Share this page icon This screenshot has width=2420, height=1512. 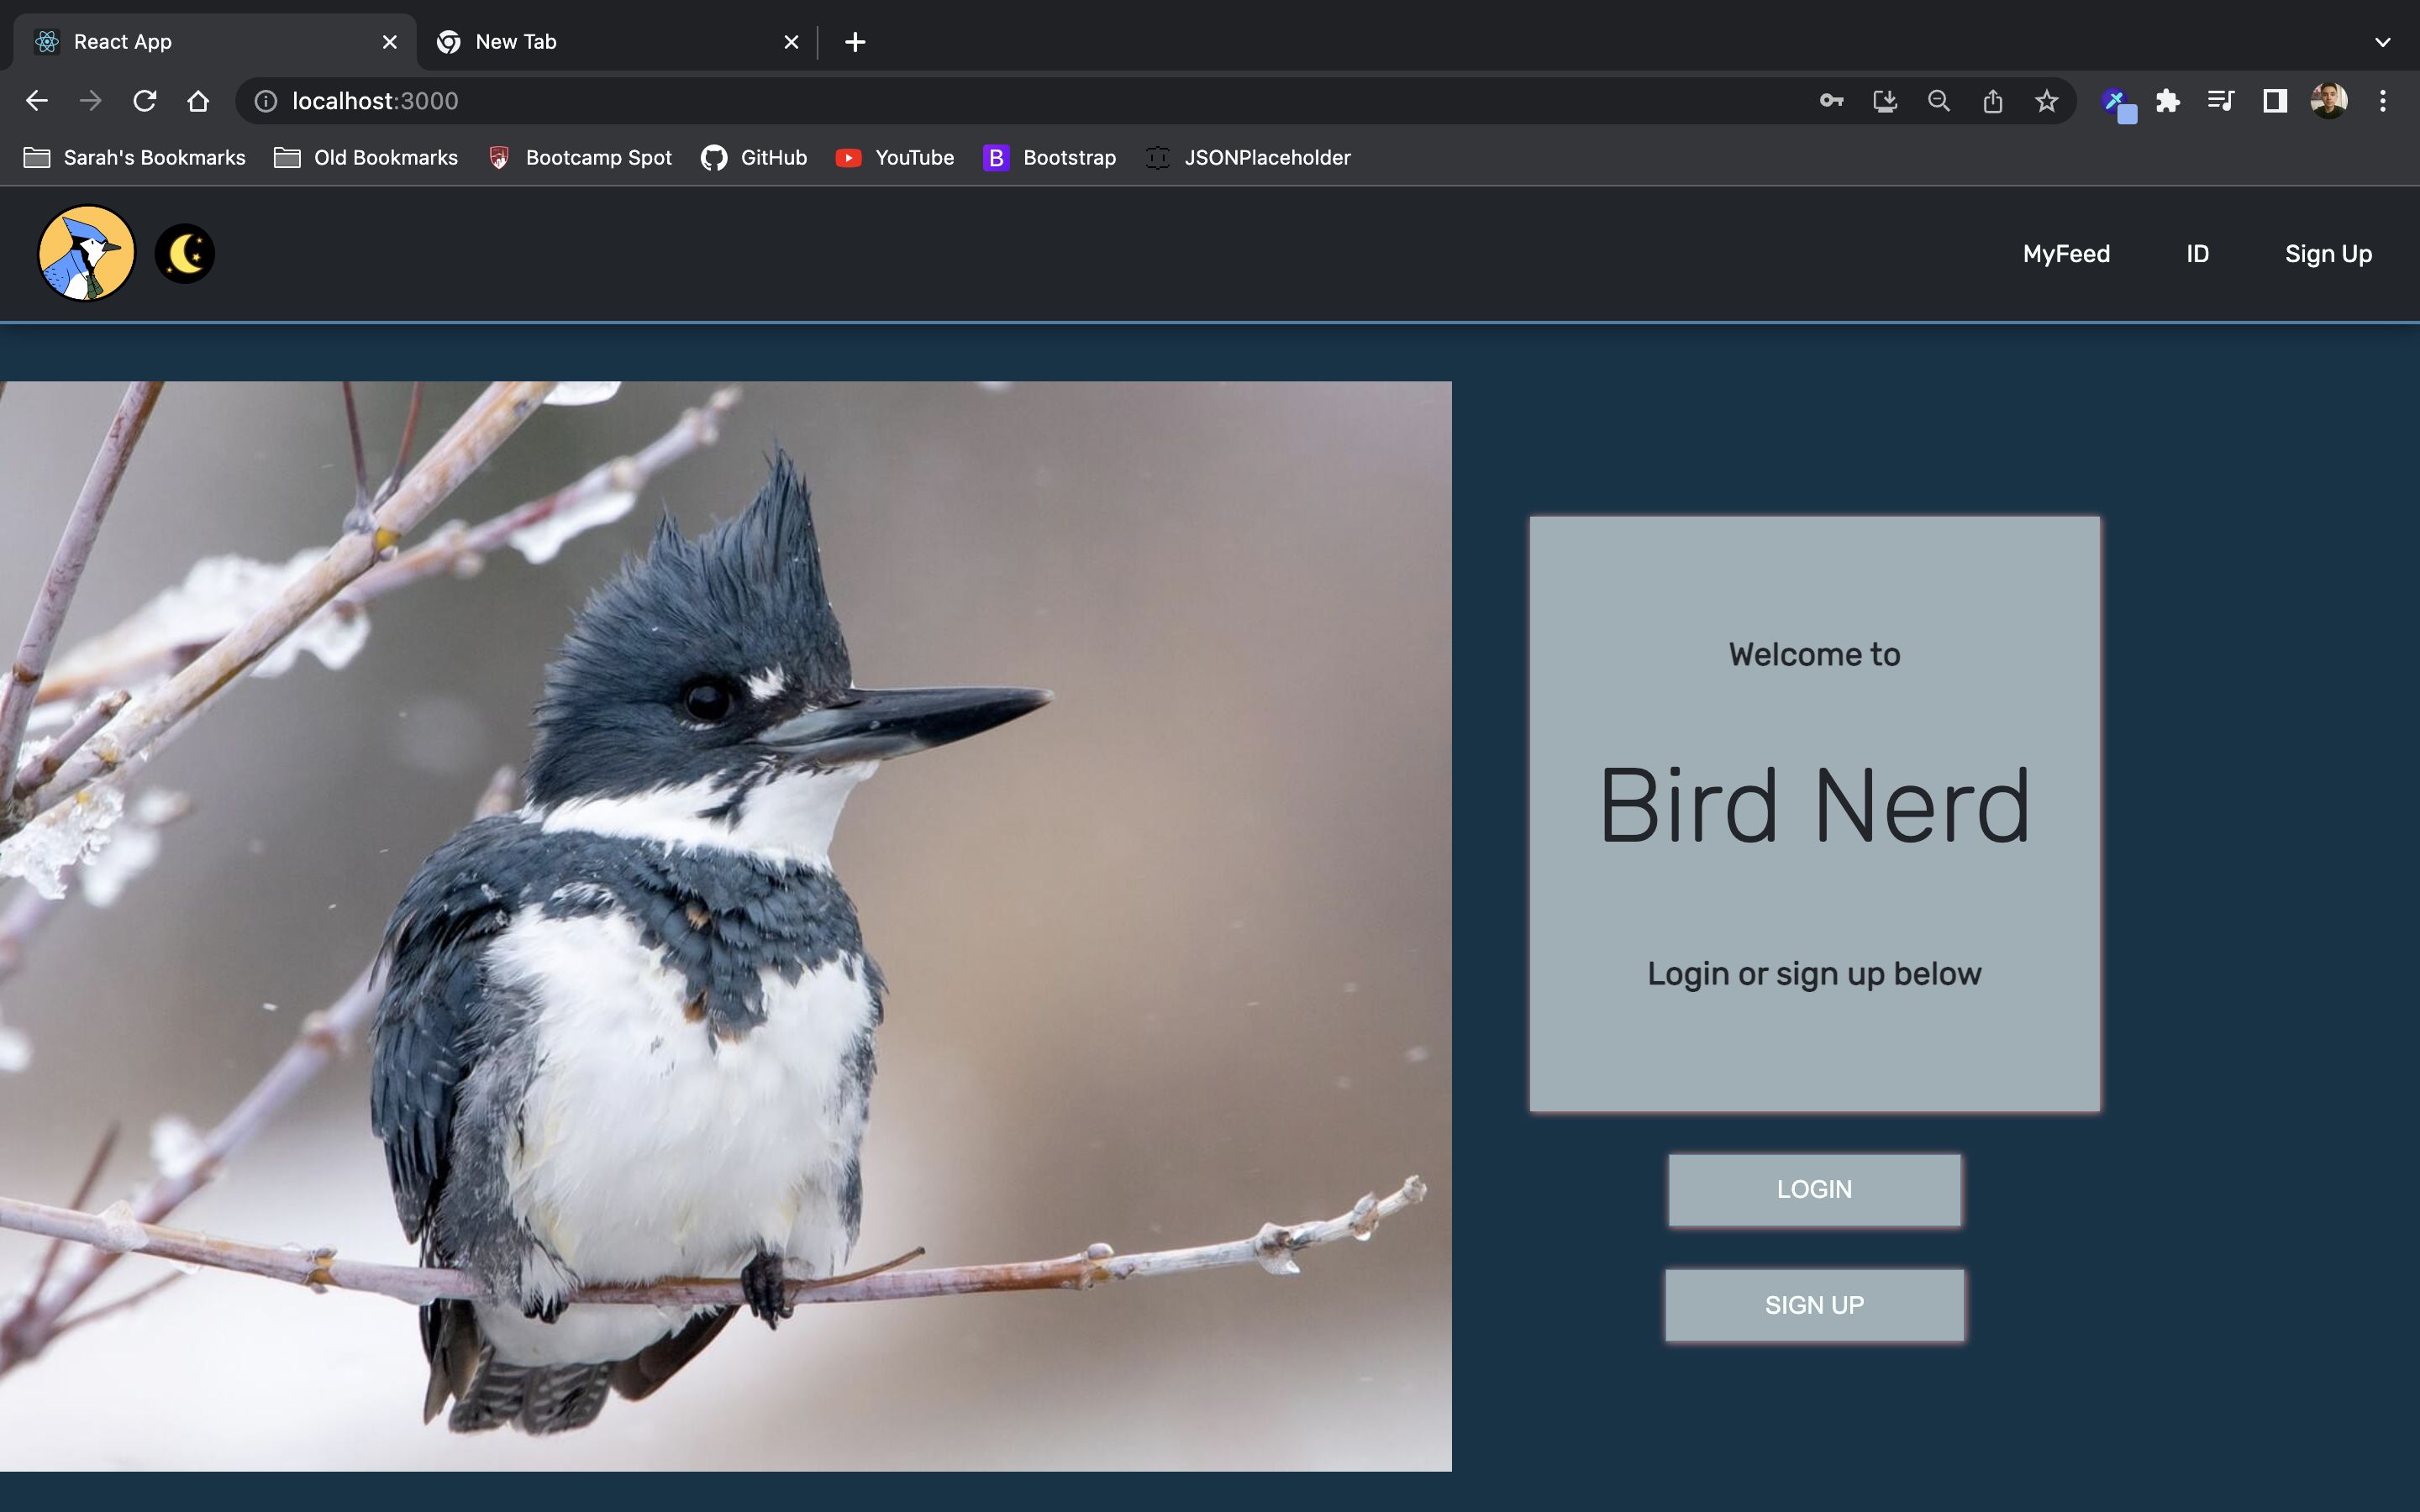pyautogui.click(x=1993, y=101)
